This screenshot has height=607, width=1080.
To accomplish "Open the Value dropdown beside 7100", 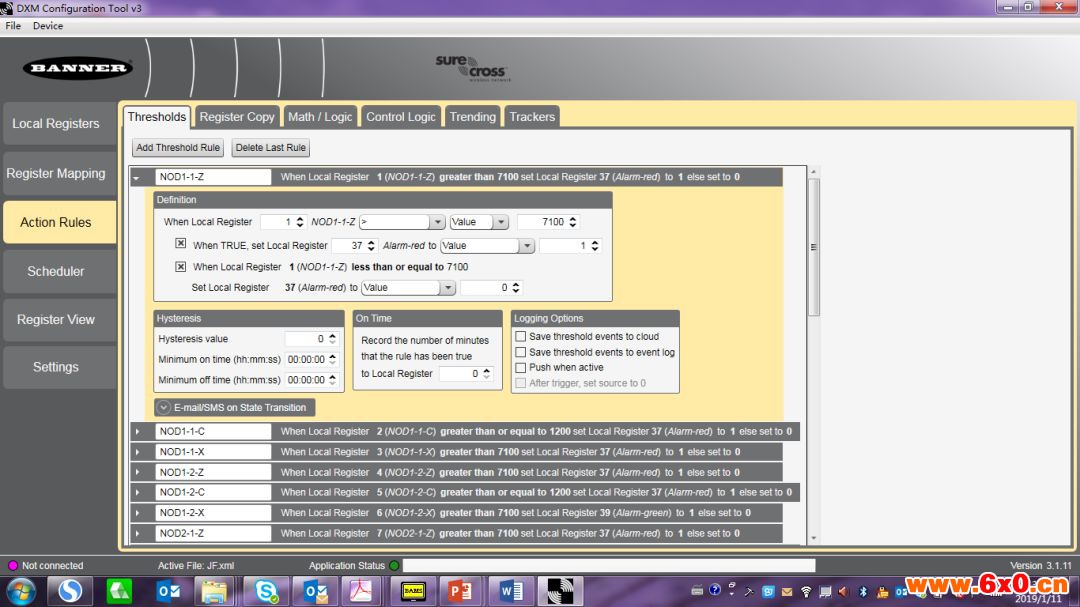I will click(x=479, y=222).
